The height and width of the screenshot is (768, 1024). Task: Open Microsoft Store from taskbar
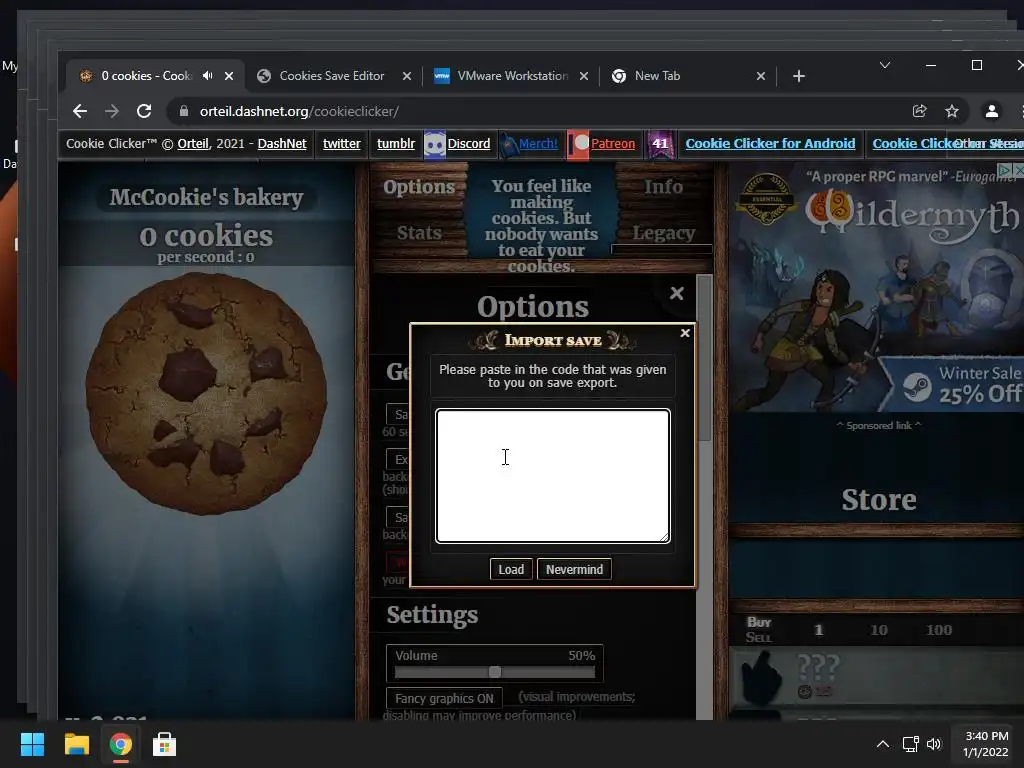pyautogui.click(x=164, y=744)
